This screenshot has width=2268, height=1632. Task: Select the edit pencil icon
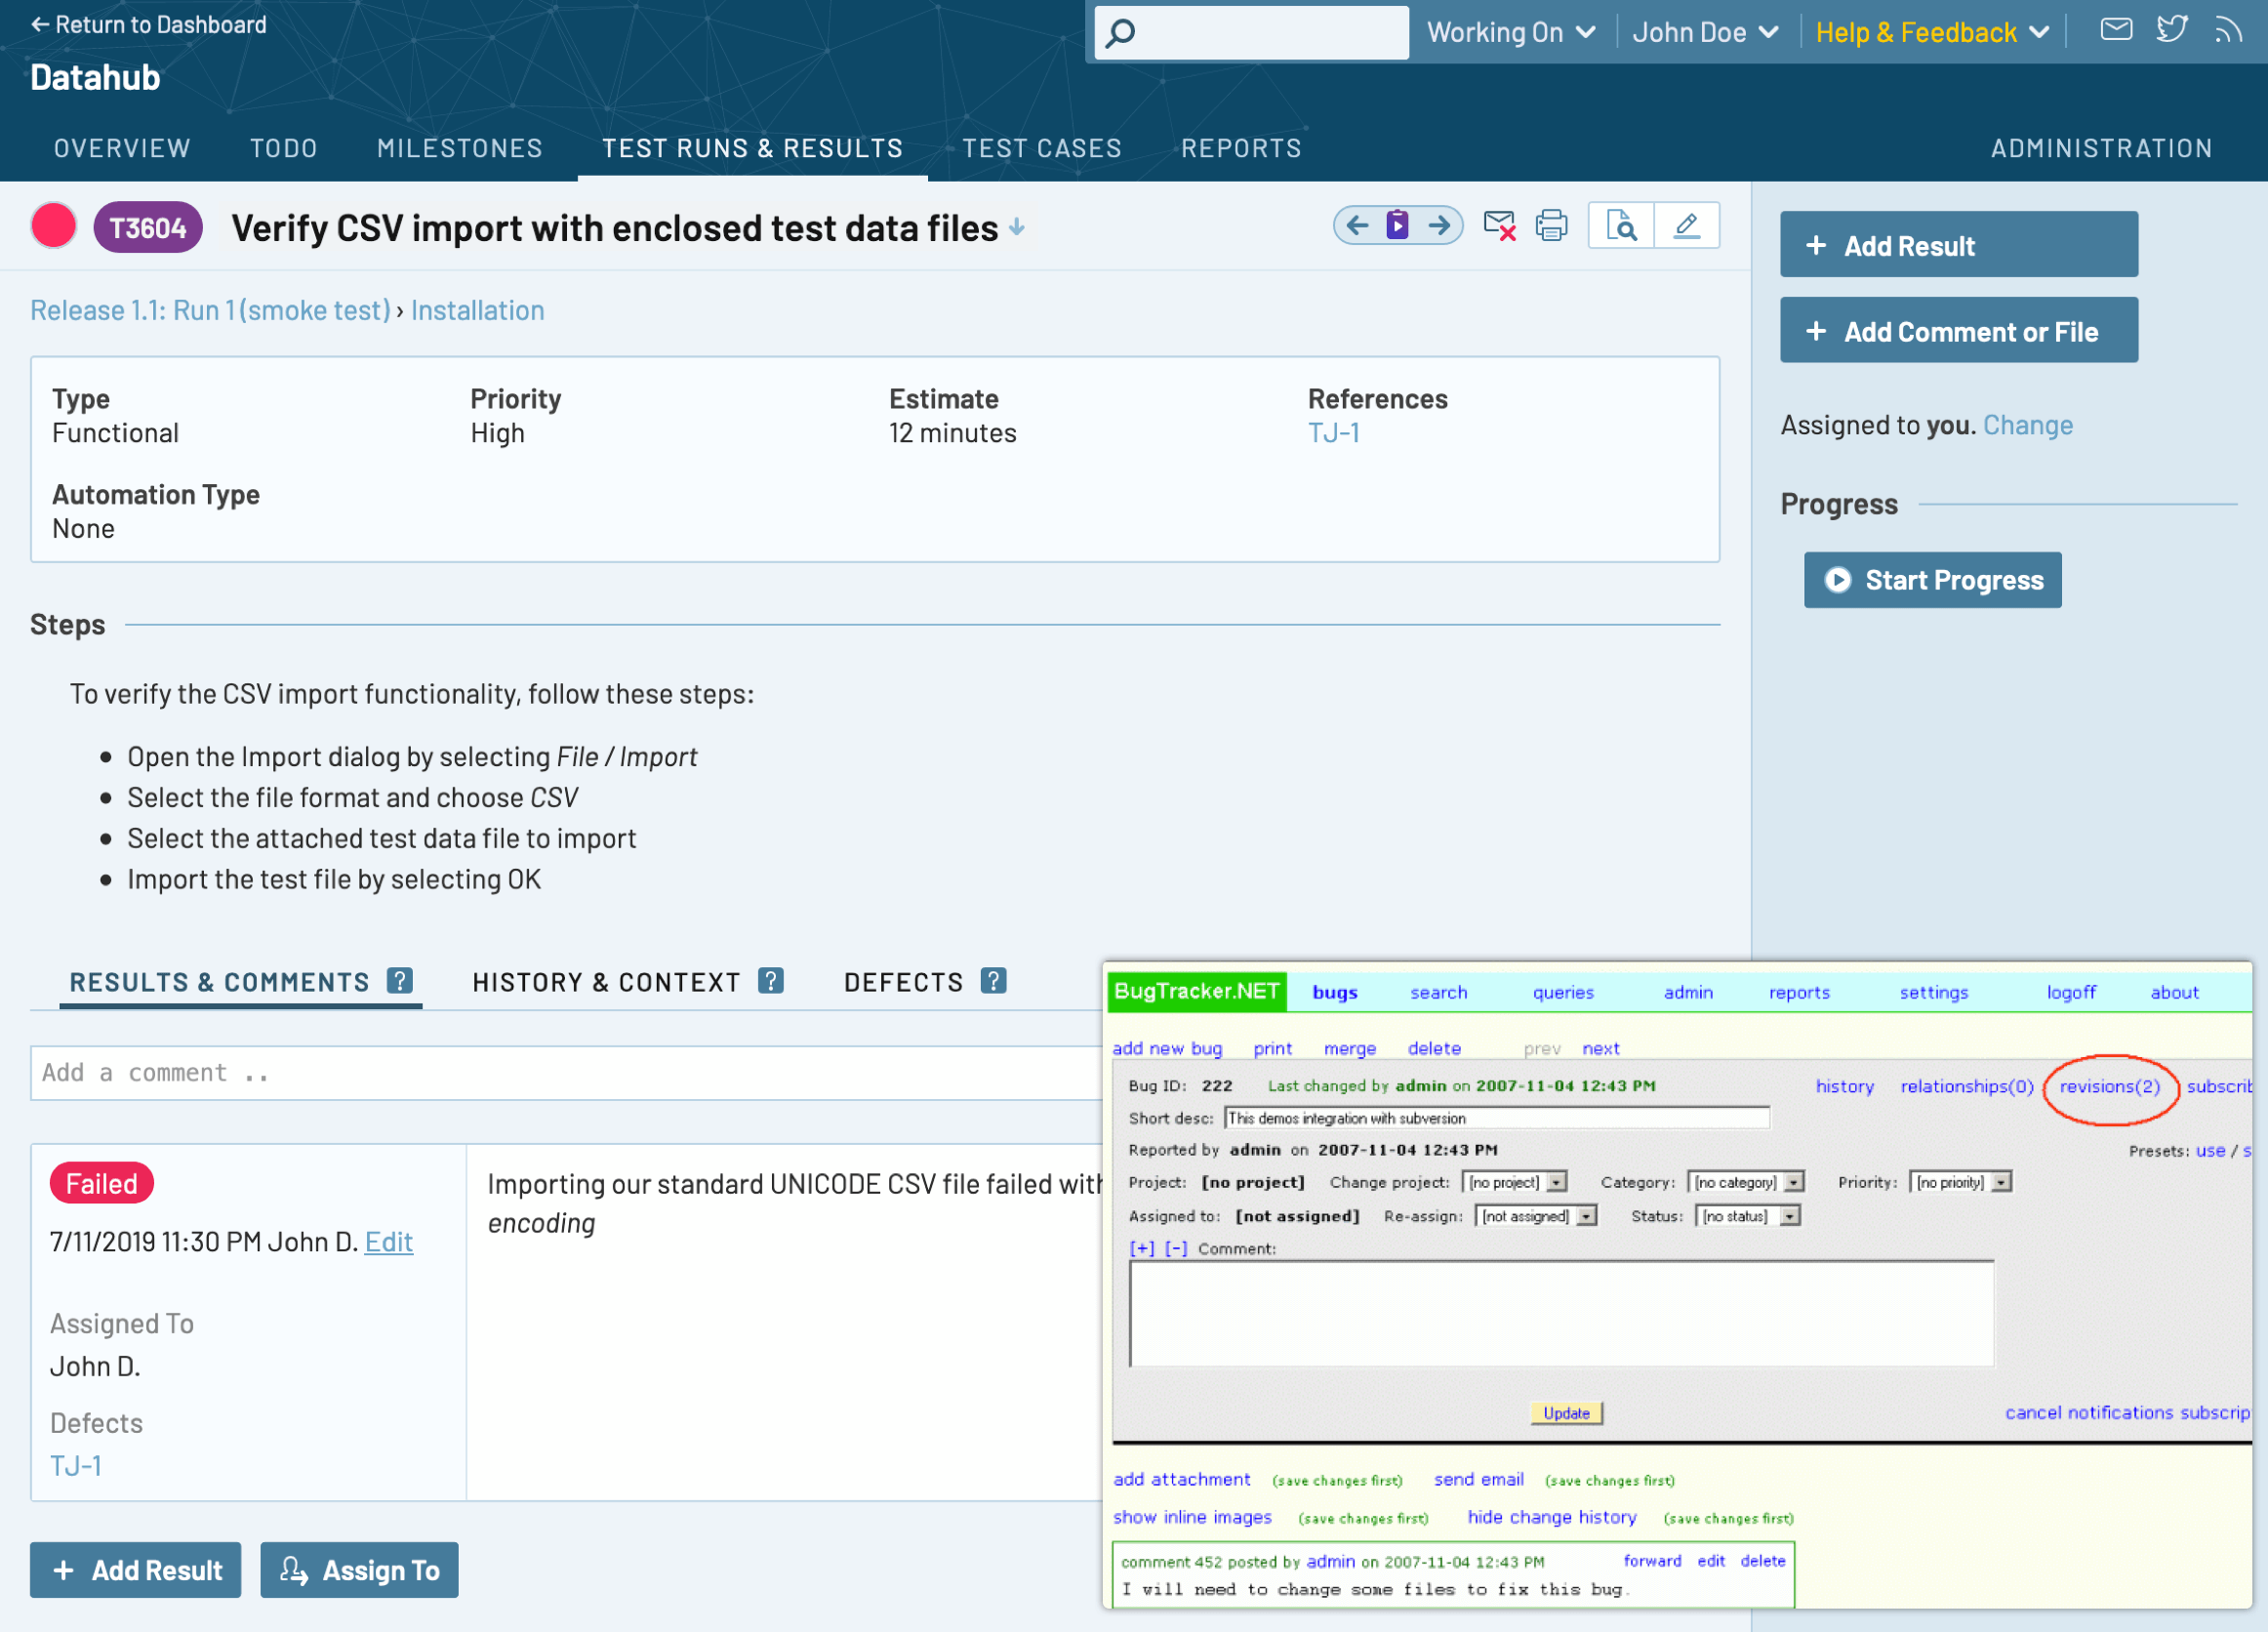pos(1687,226)
